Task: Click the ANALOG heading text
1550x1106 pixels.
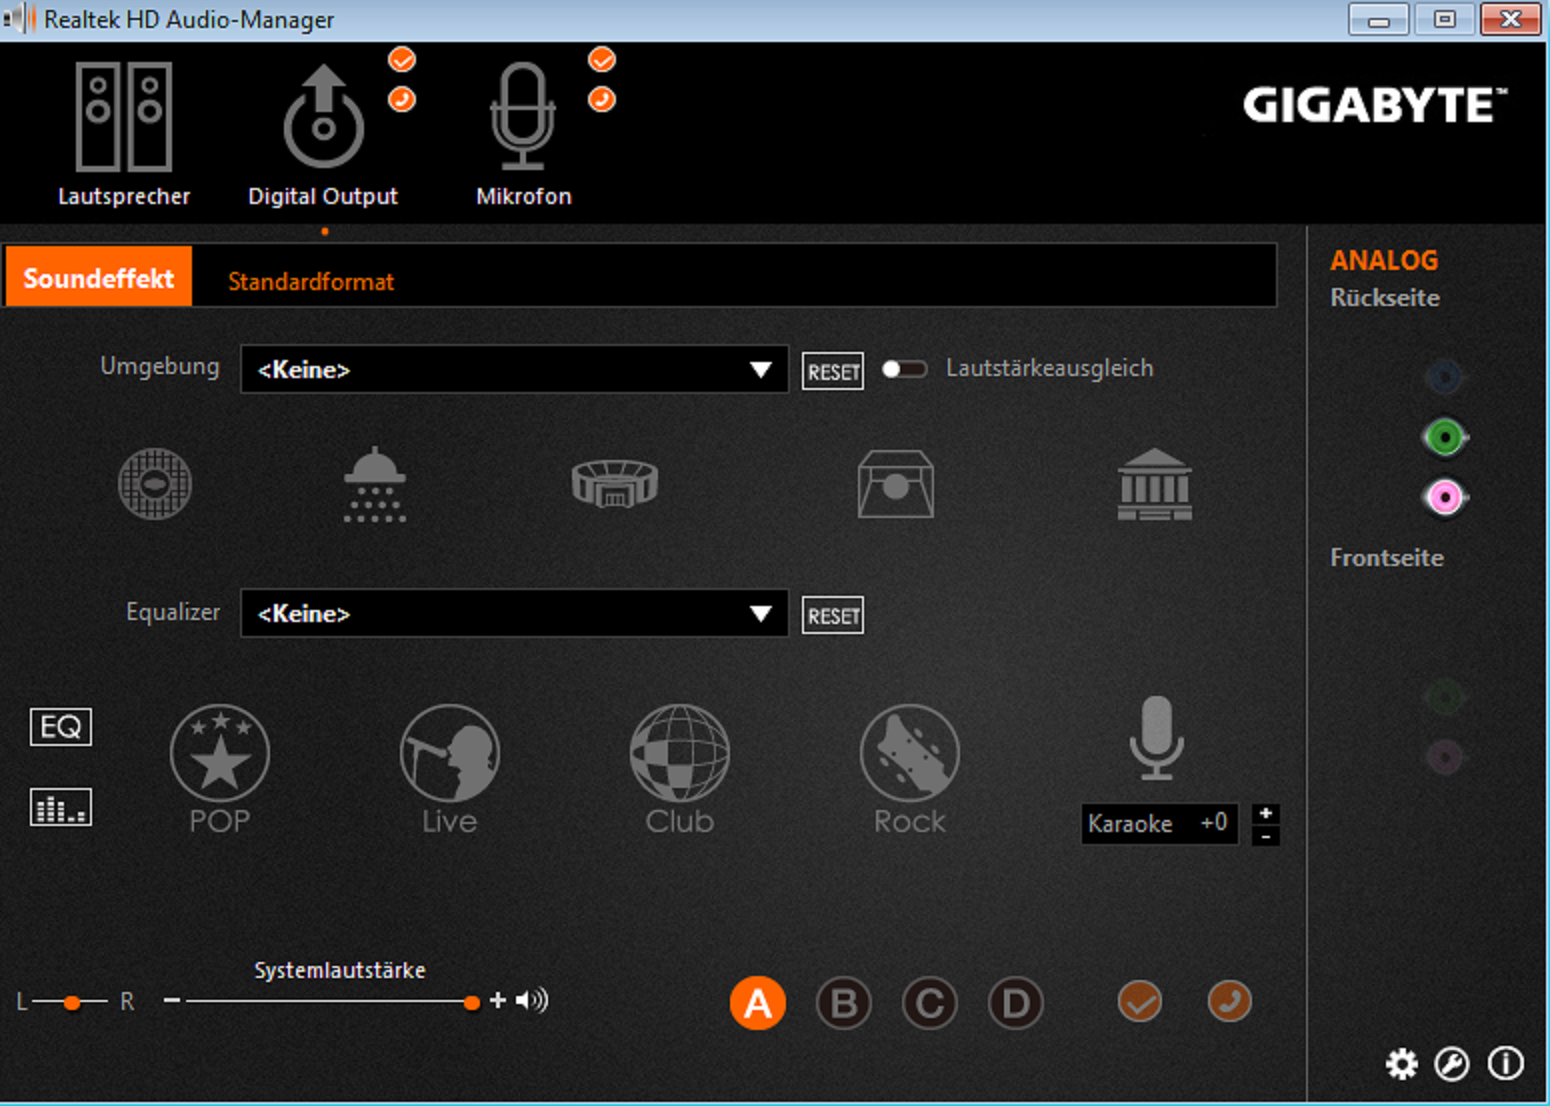Action: coord(1384,260)
